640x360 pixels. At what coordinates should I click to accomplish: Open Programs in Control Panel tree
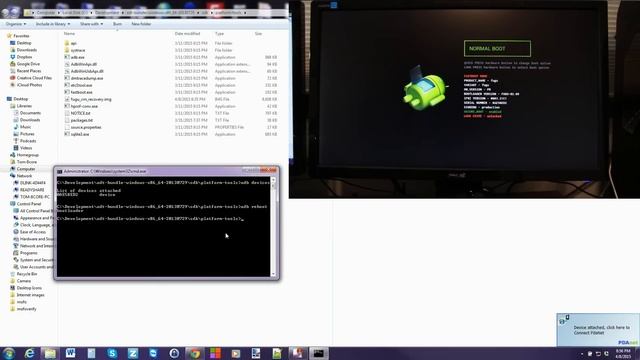click(x=29, y=253)
